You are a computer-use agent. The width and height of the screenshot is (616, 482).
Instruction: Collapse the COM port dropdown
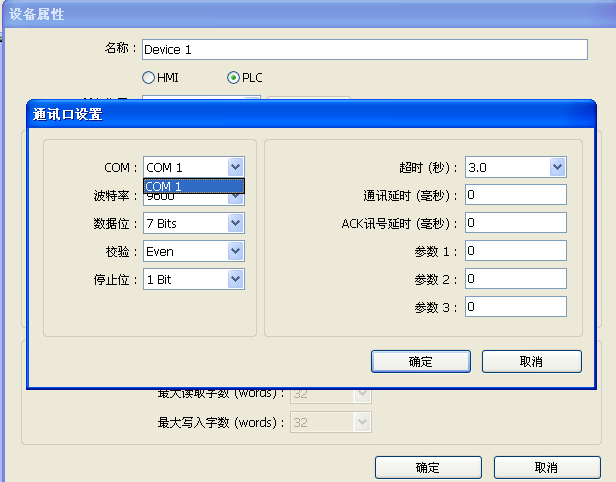coord(235,167)
